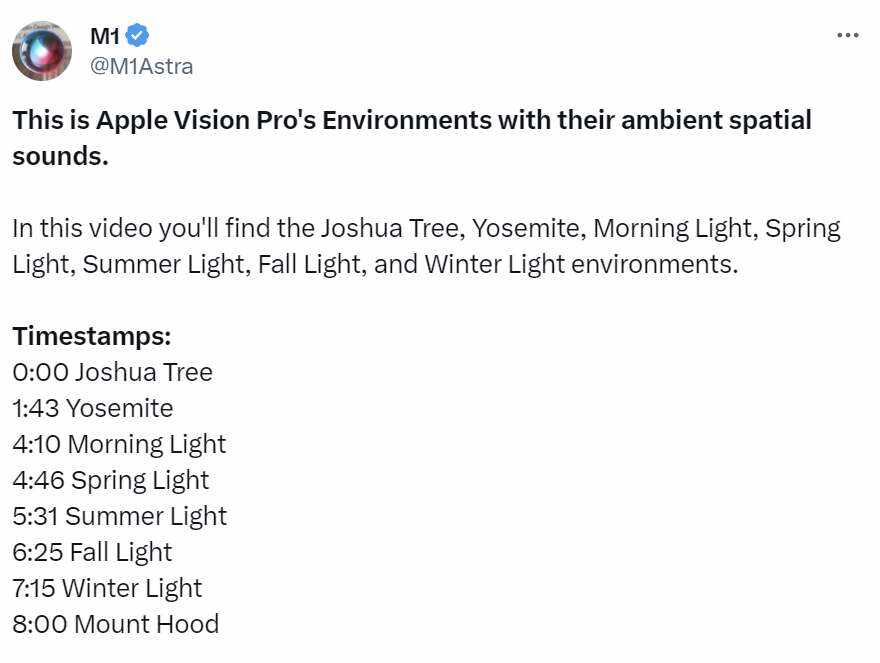Viewport: 880px width, 663px height.
Task: Seek to the 4:10 timestamp
Action: tap(37, 444)
